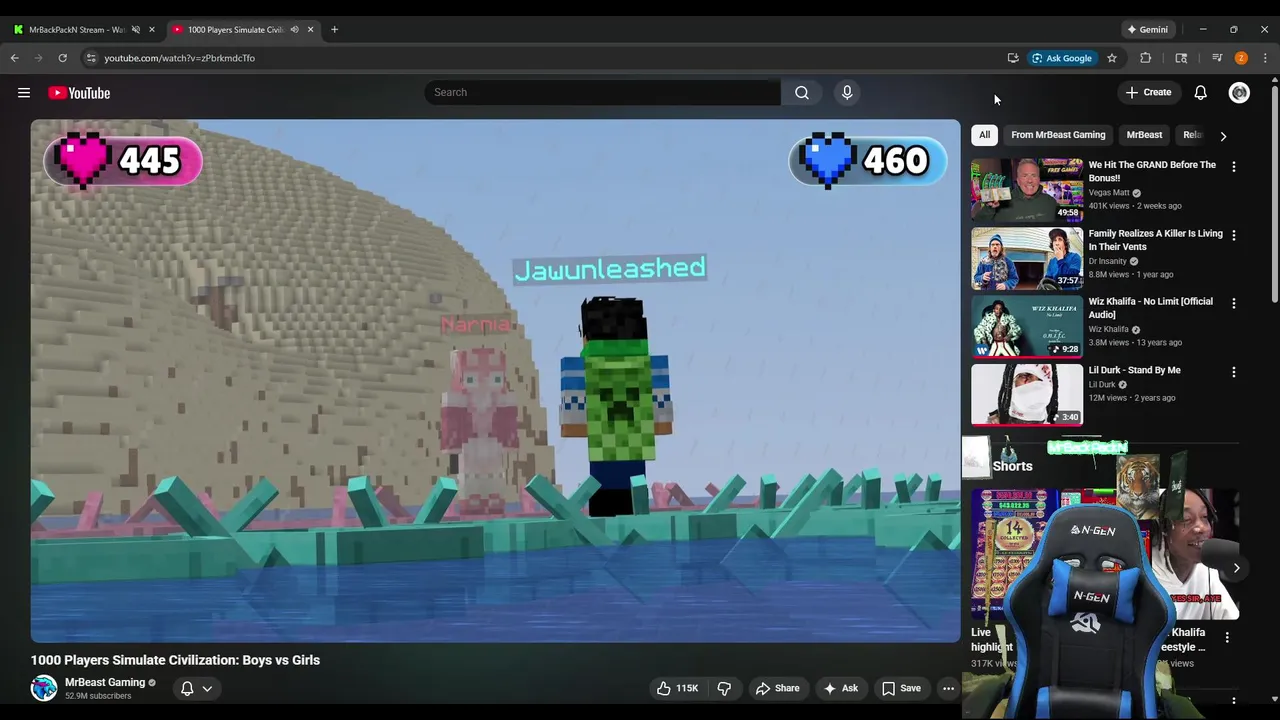Click the browser address bar URL
This screenshot has width=1280, height=720.
tap(179, 58)
